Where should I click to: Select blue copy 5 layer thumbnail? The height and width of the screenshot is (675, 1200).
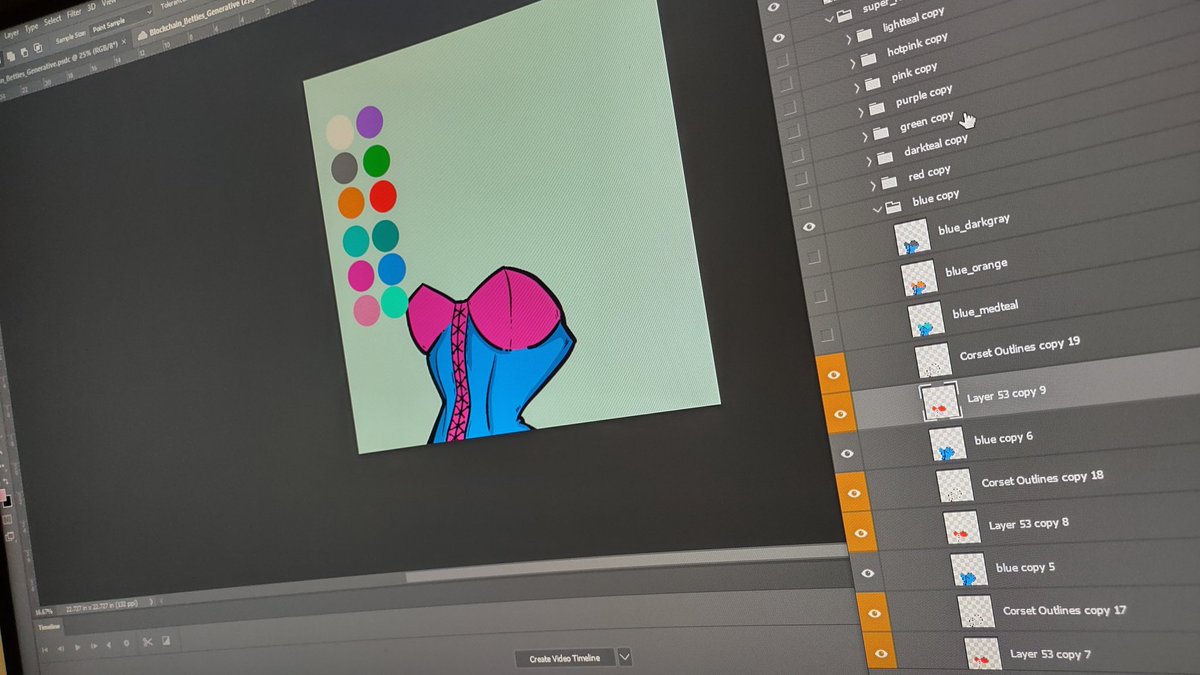tap(969, 570)
